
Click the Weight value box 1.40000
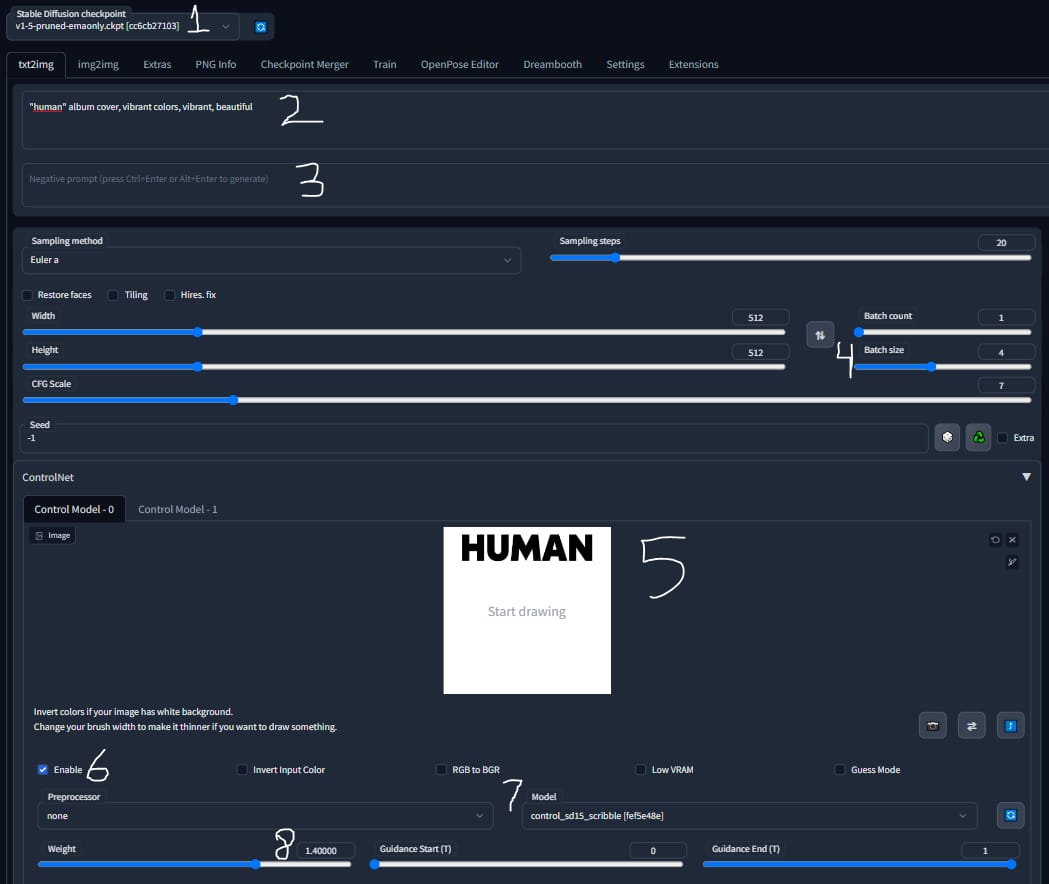pos(325,851)
